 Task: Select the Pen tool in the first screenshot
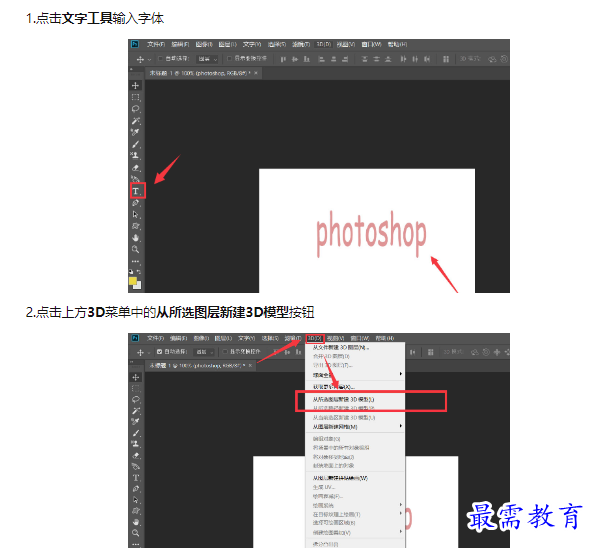(136, 203)
